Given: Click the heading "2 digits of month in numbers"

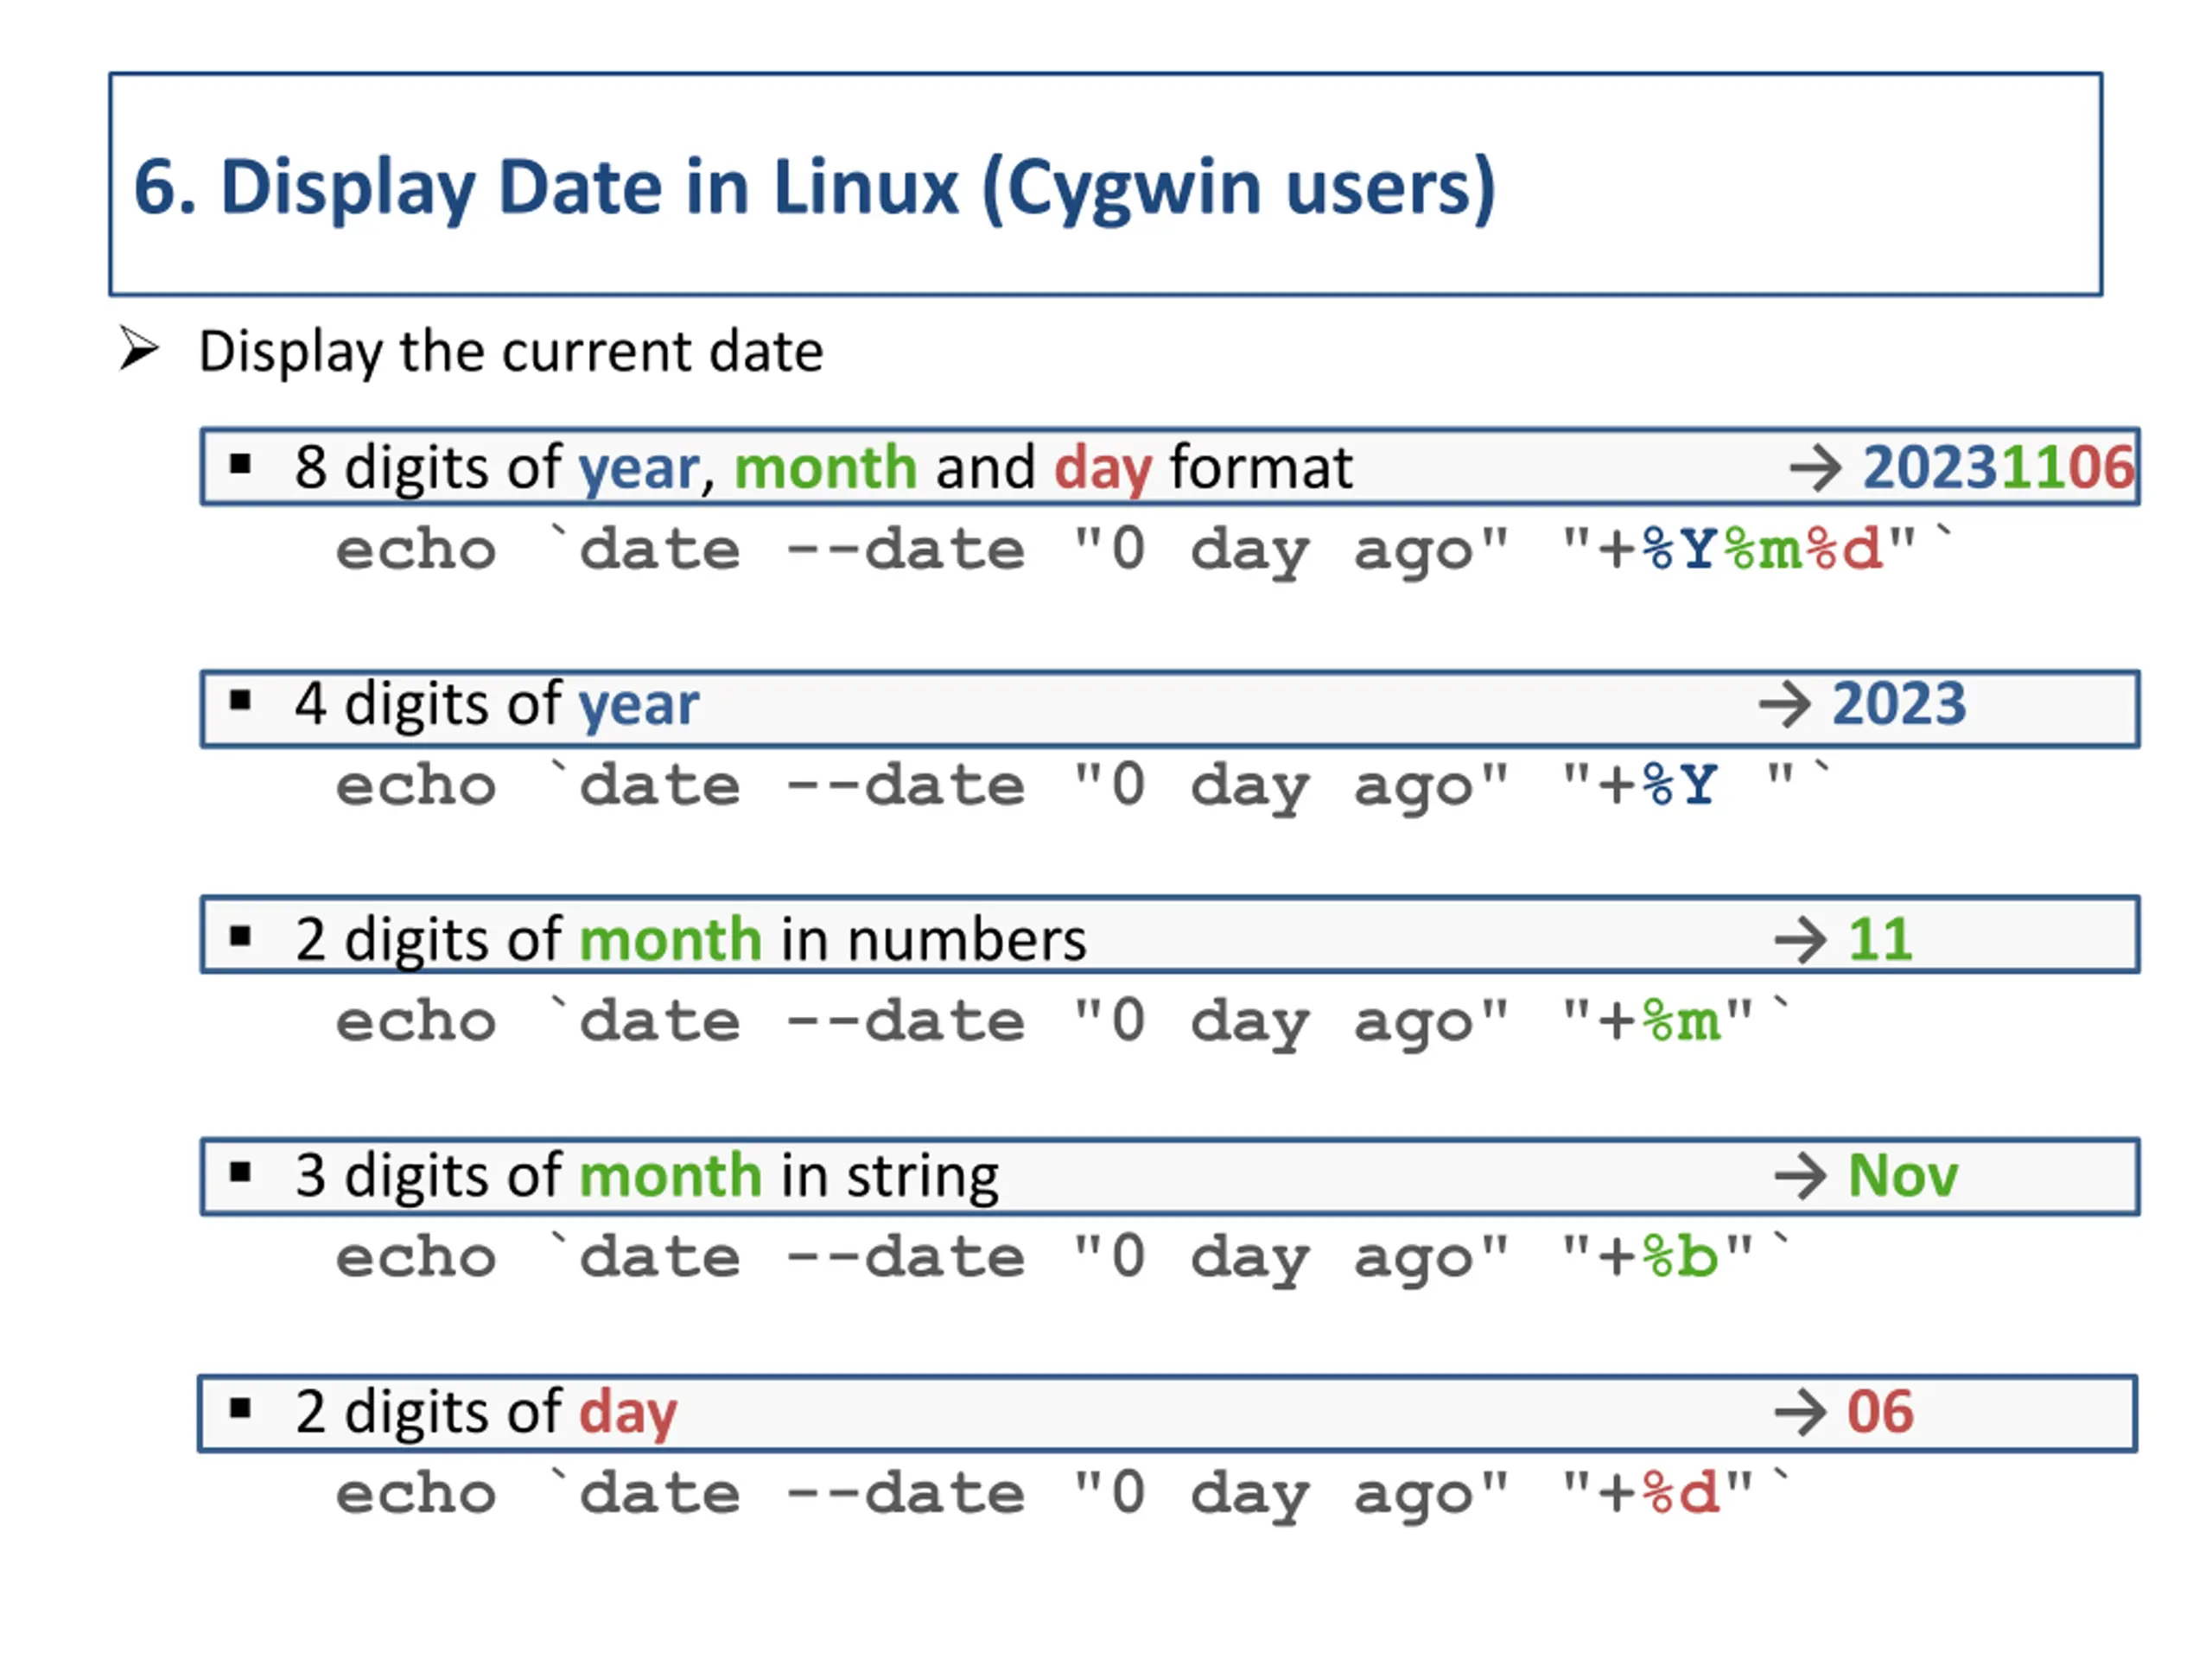Looking at the screenshot, I should (x=690, y=939).
